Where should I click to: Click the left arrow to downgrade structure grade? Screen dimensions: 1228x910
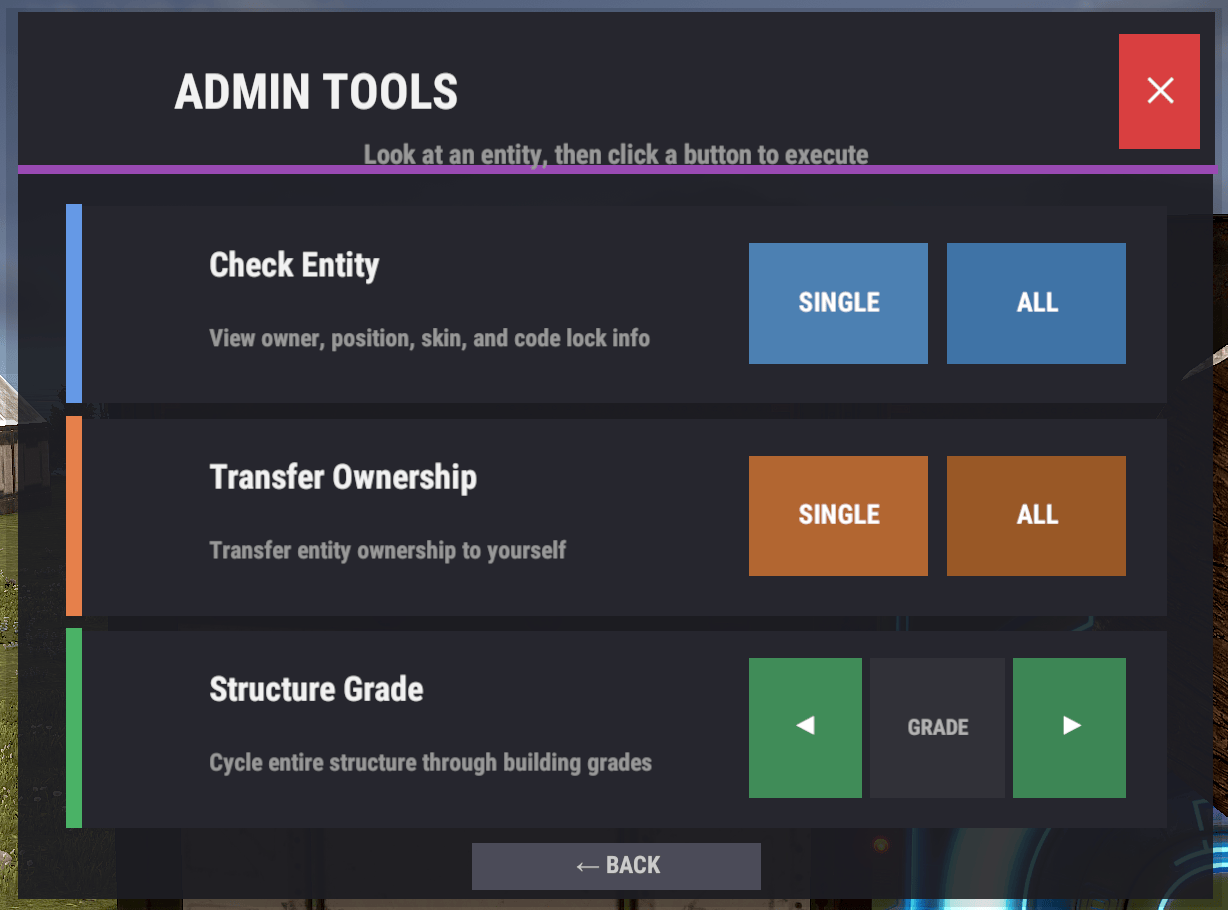pos(805,727)
